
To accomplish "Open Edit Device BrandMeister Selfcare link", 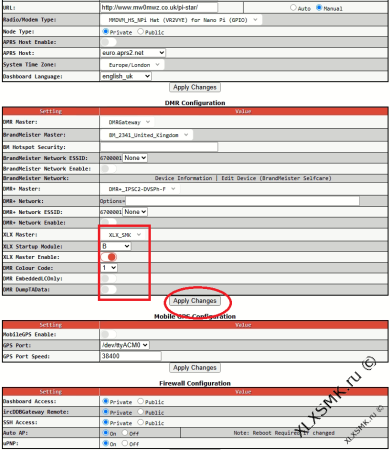I will [x=276, y=178].
